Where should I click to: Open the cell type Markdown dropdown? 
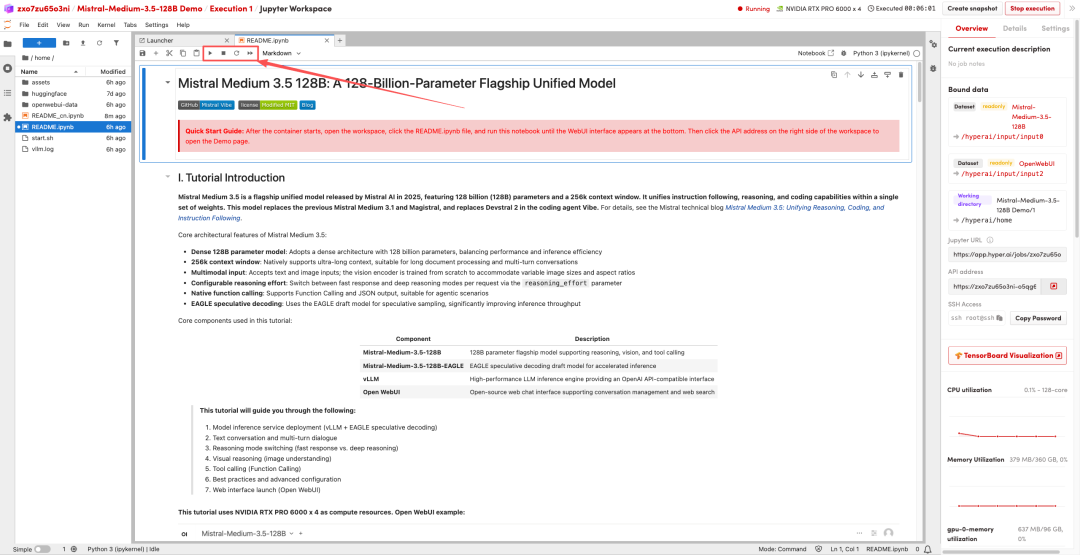tap(282, 53)
